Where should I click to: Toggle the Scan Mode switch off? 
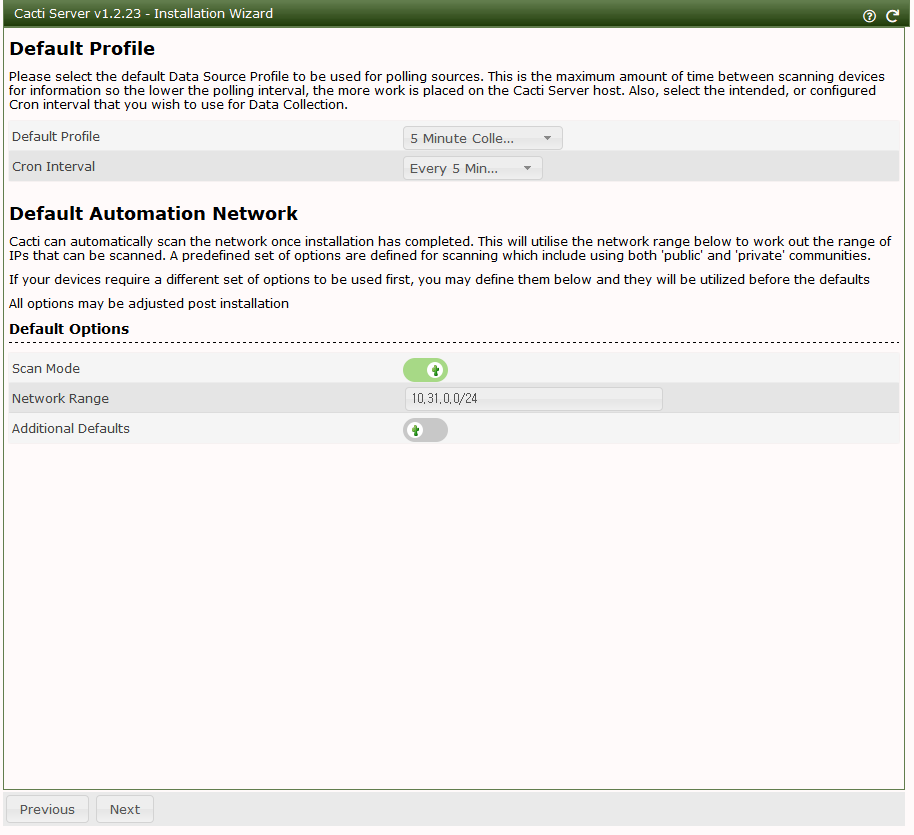point(426,370)
